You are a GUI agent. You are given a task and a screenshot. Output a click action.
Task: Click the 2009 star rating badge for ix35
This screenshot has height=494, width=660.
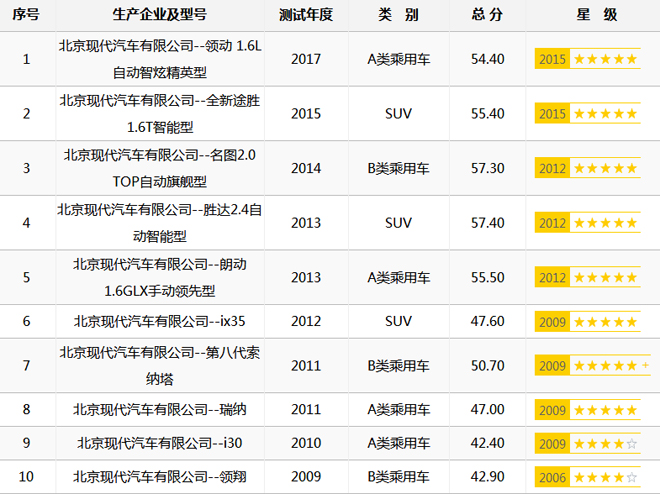(x=588, y=322)
